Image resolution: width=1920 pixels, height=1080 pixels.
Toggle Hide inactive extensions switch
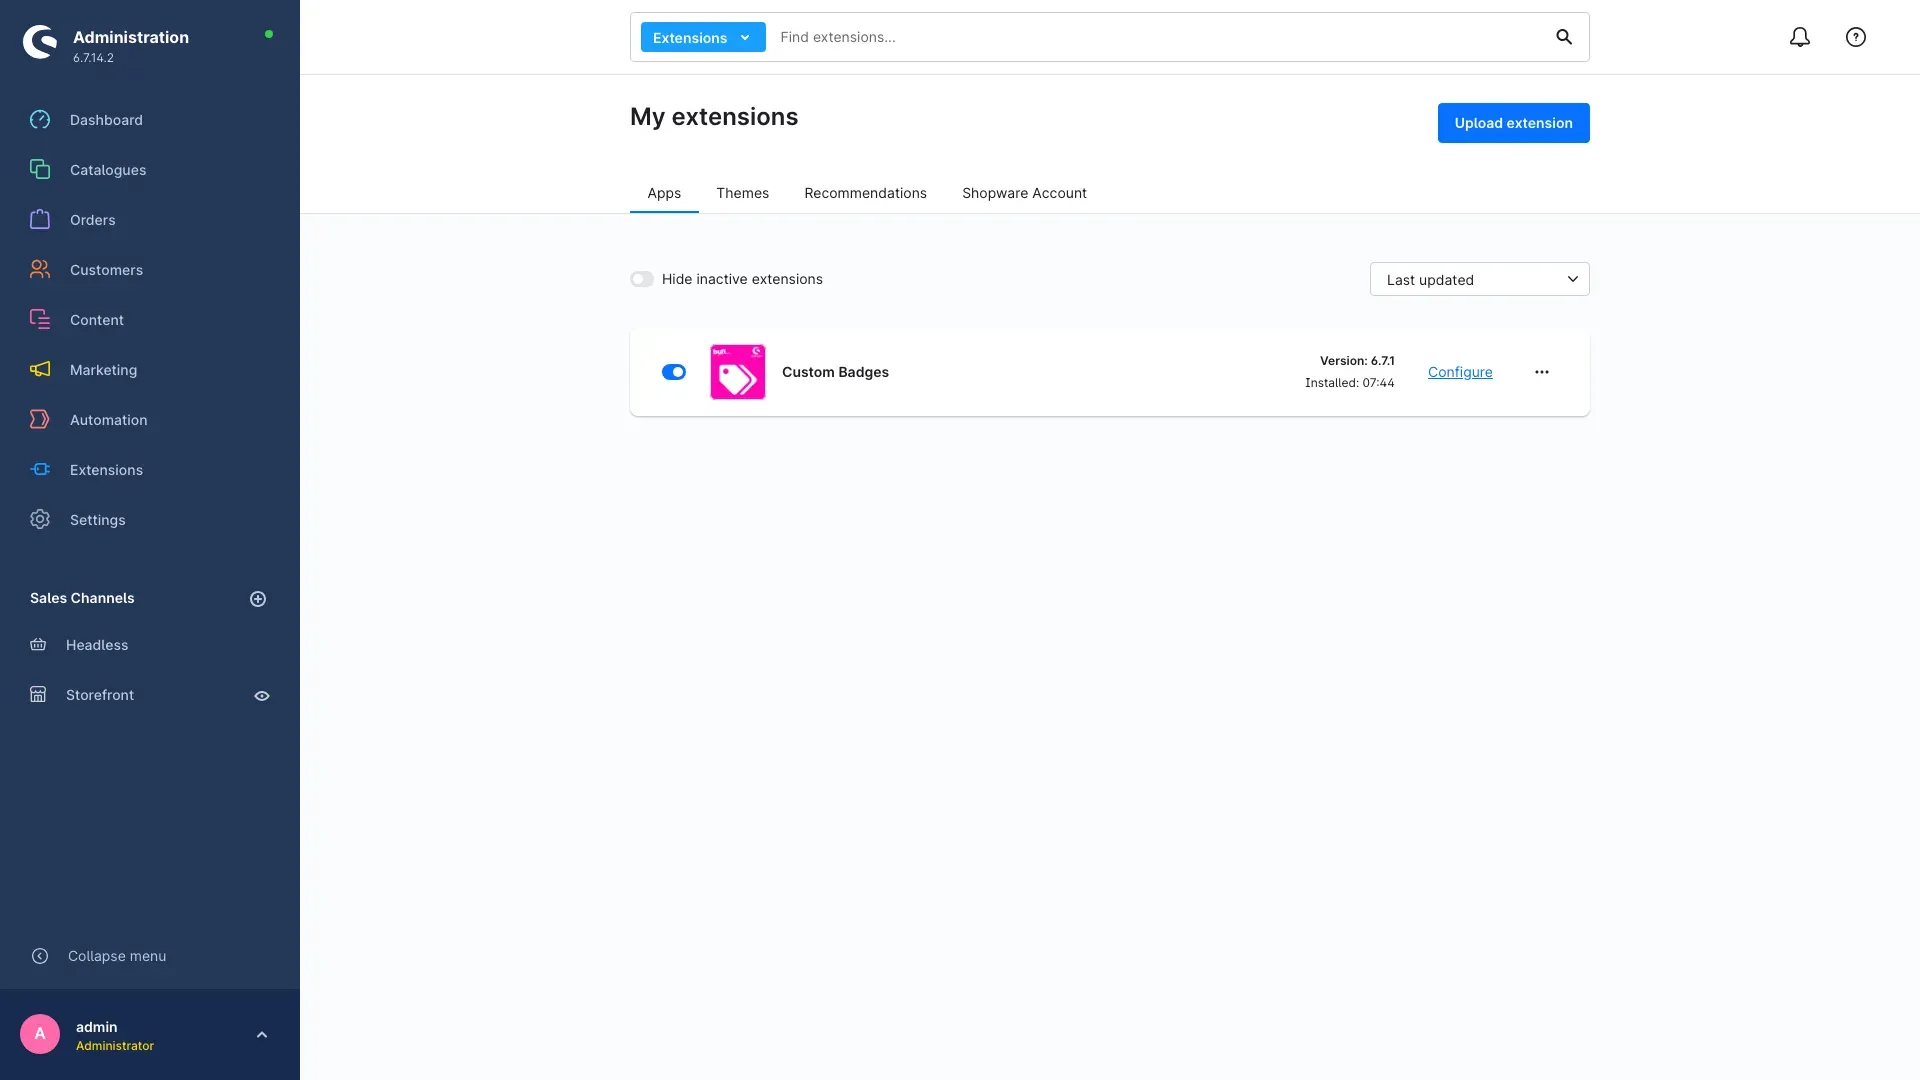pyautogui.click(x=642, y=279)
